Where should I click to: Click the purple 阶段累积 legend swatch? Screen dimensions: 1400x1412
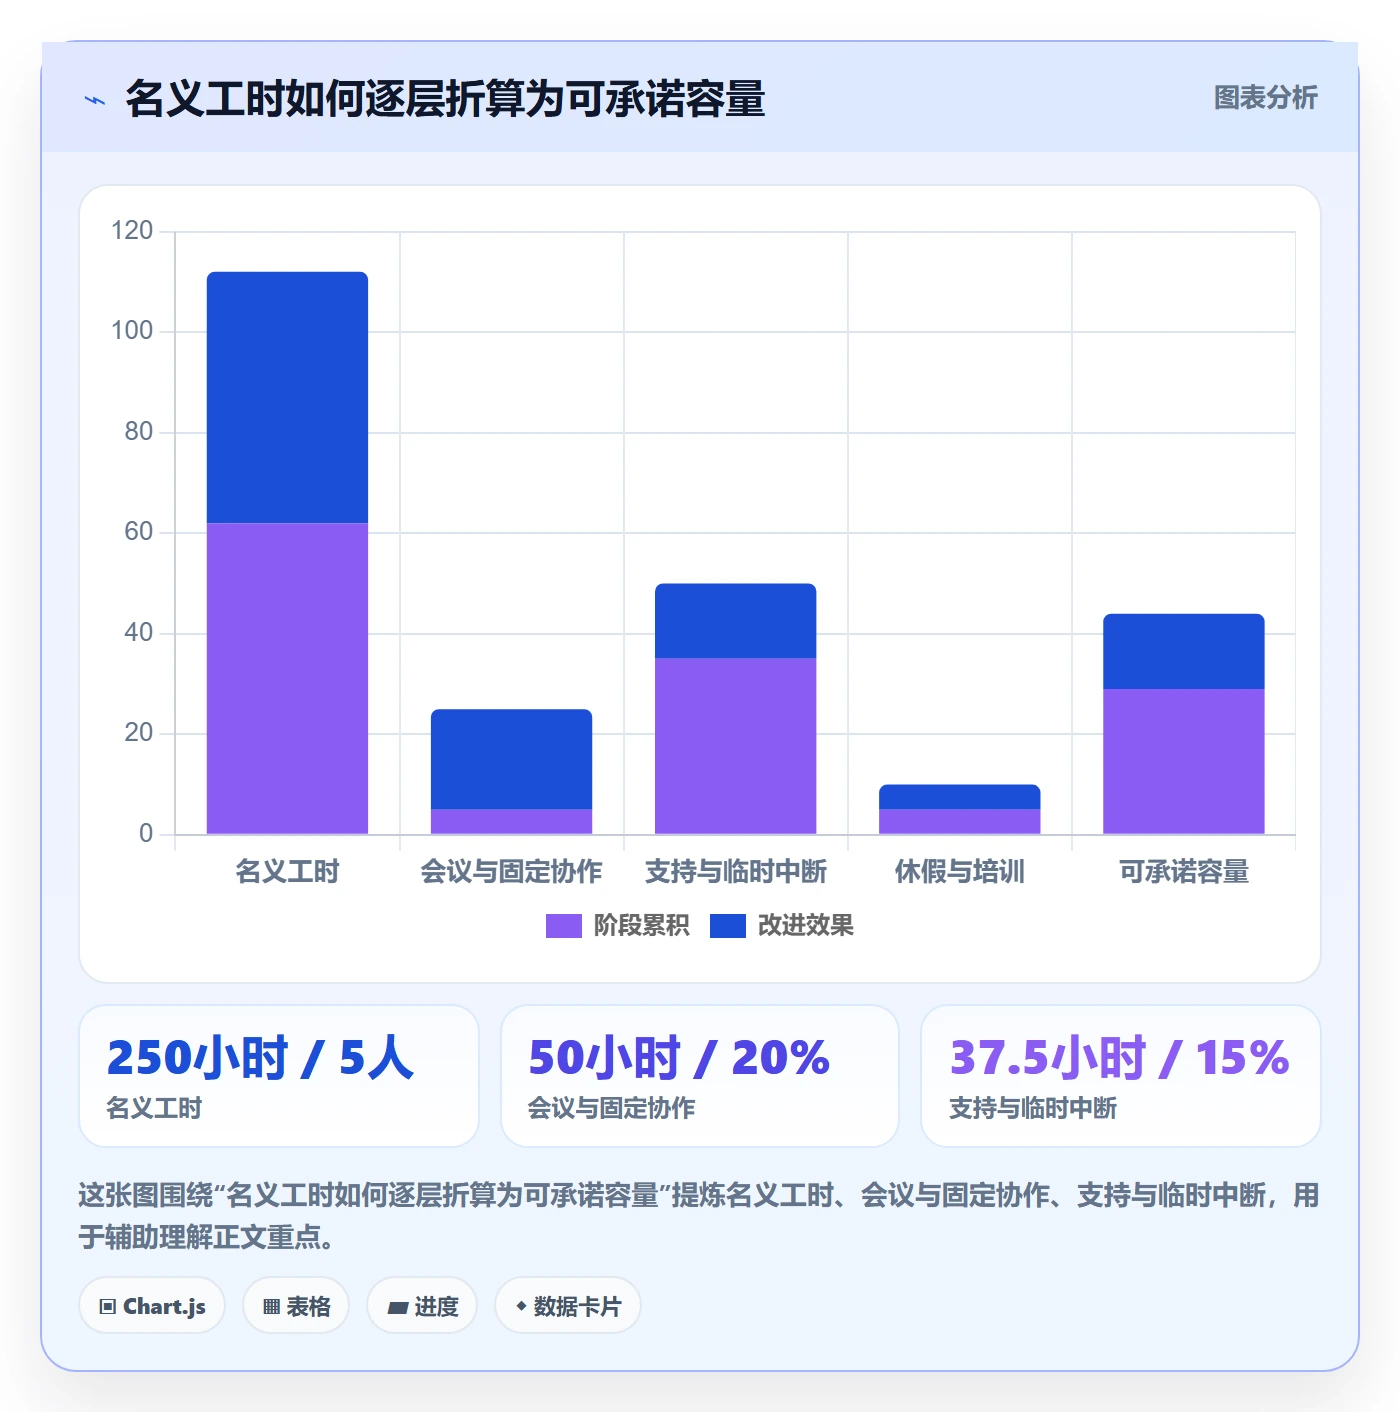pos(563,926)
